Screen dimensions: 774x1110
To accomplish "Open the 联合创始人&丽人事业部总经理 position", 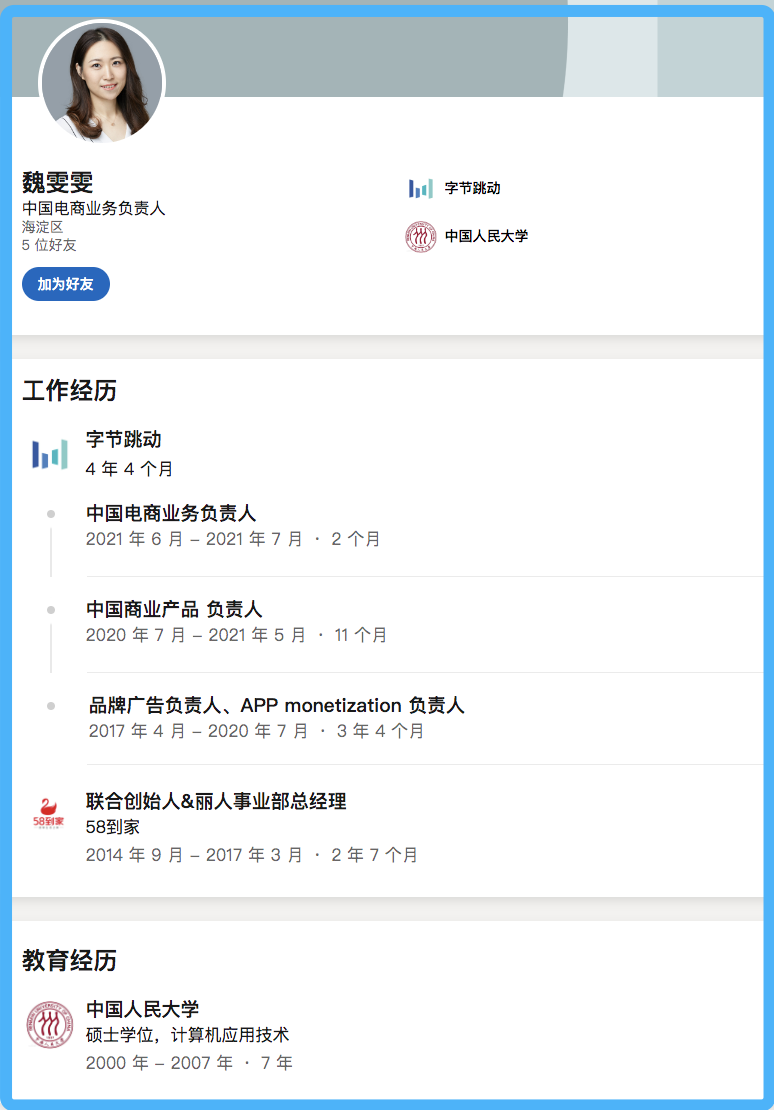I will pyautogui.click(x=216, y=801).
